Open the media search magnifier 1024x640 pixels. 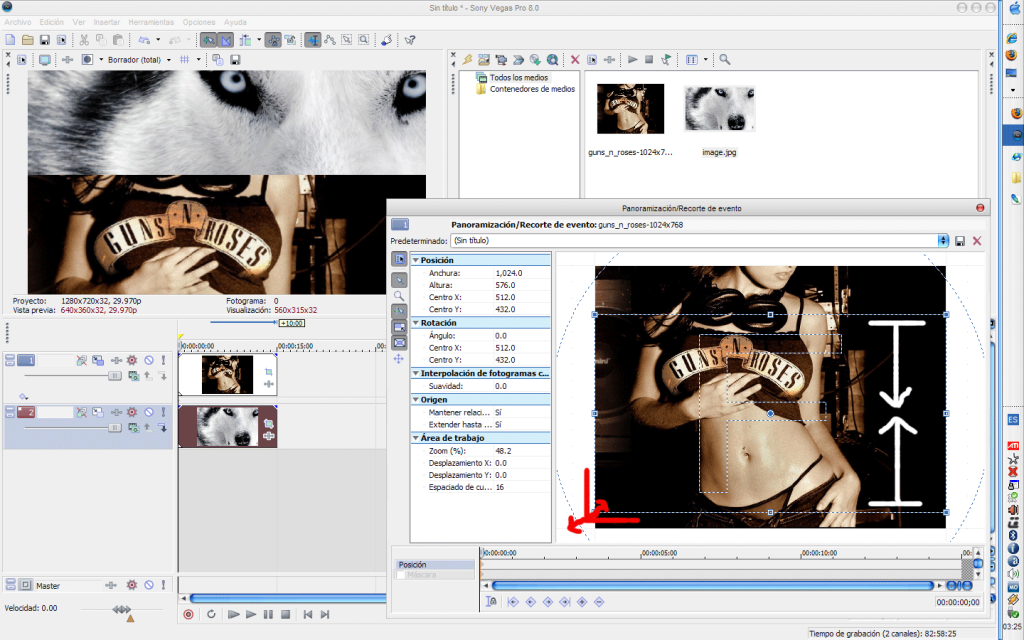click(724, 60)
